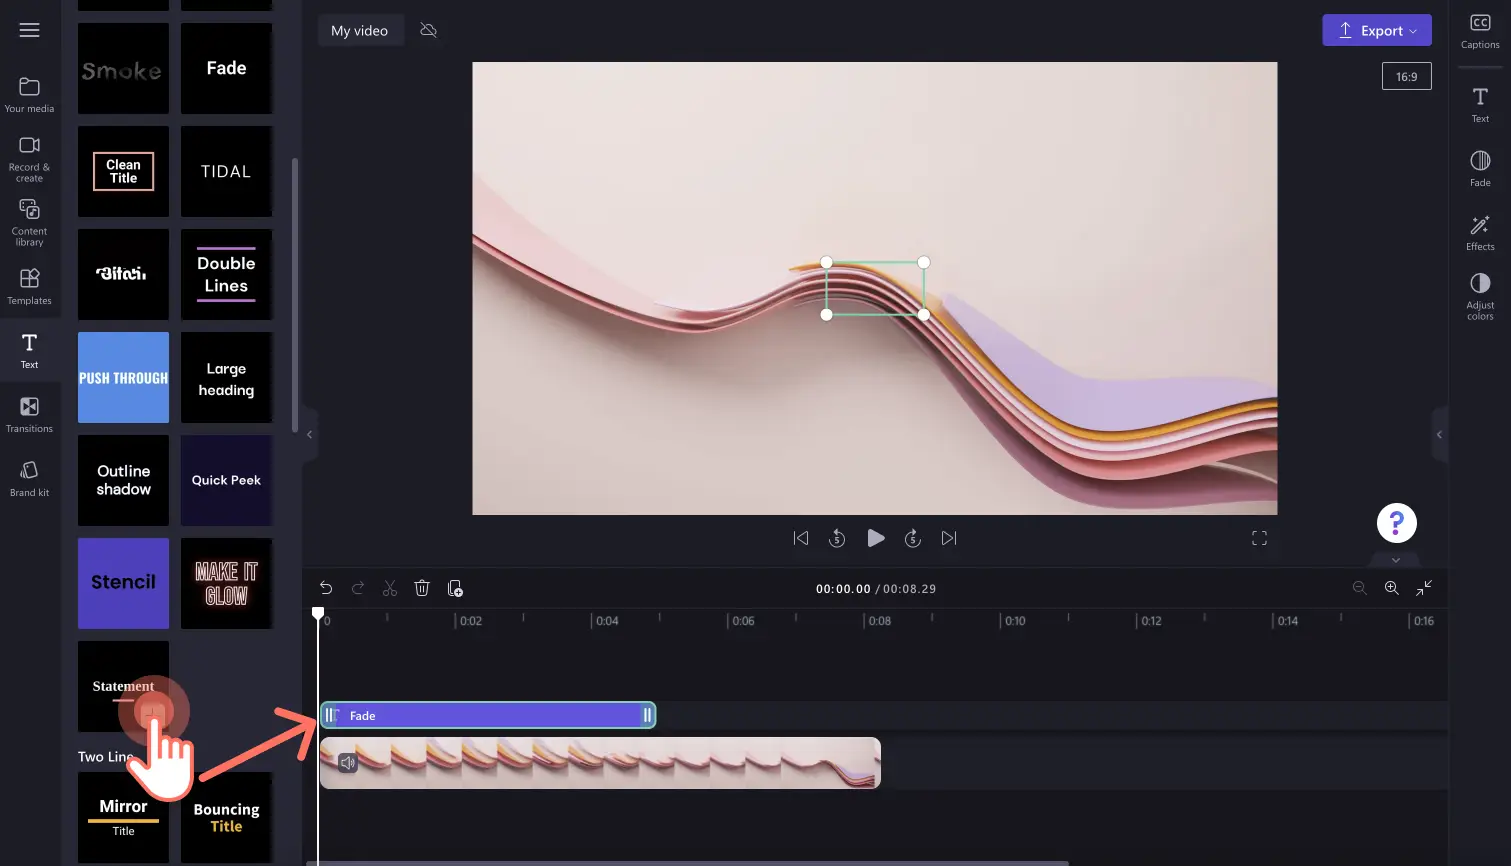The image size is (1511, 866).
Task: Open Content library panel
Action: (x=30, y=222)
